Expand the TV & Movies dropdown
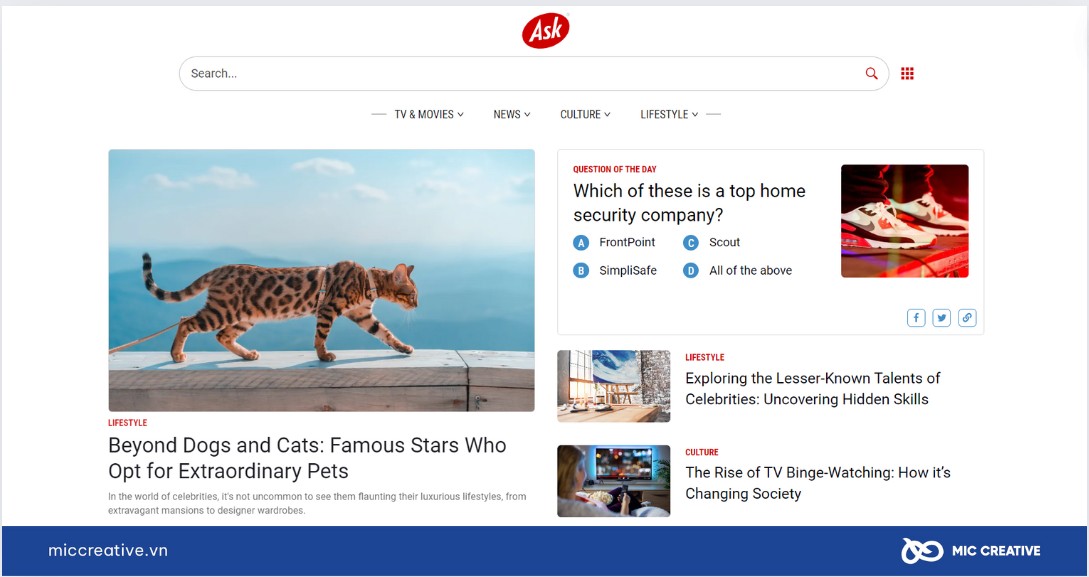The width and height of the screenshot is (1089, 577). [429, 115]
